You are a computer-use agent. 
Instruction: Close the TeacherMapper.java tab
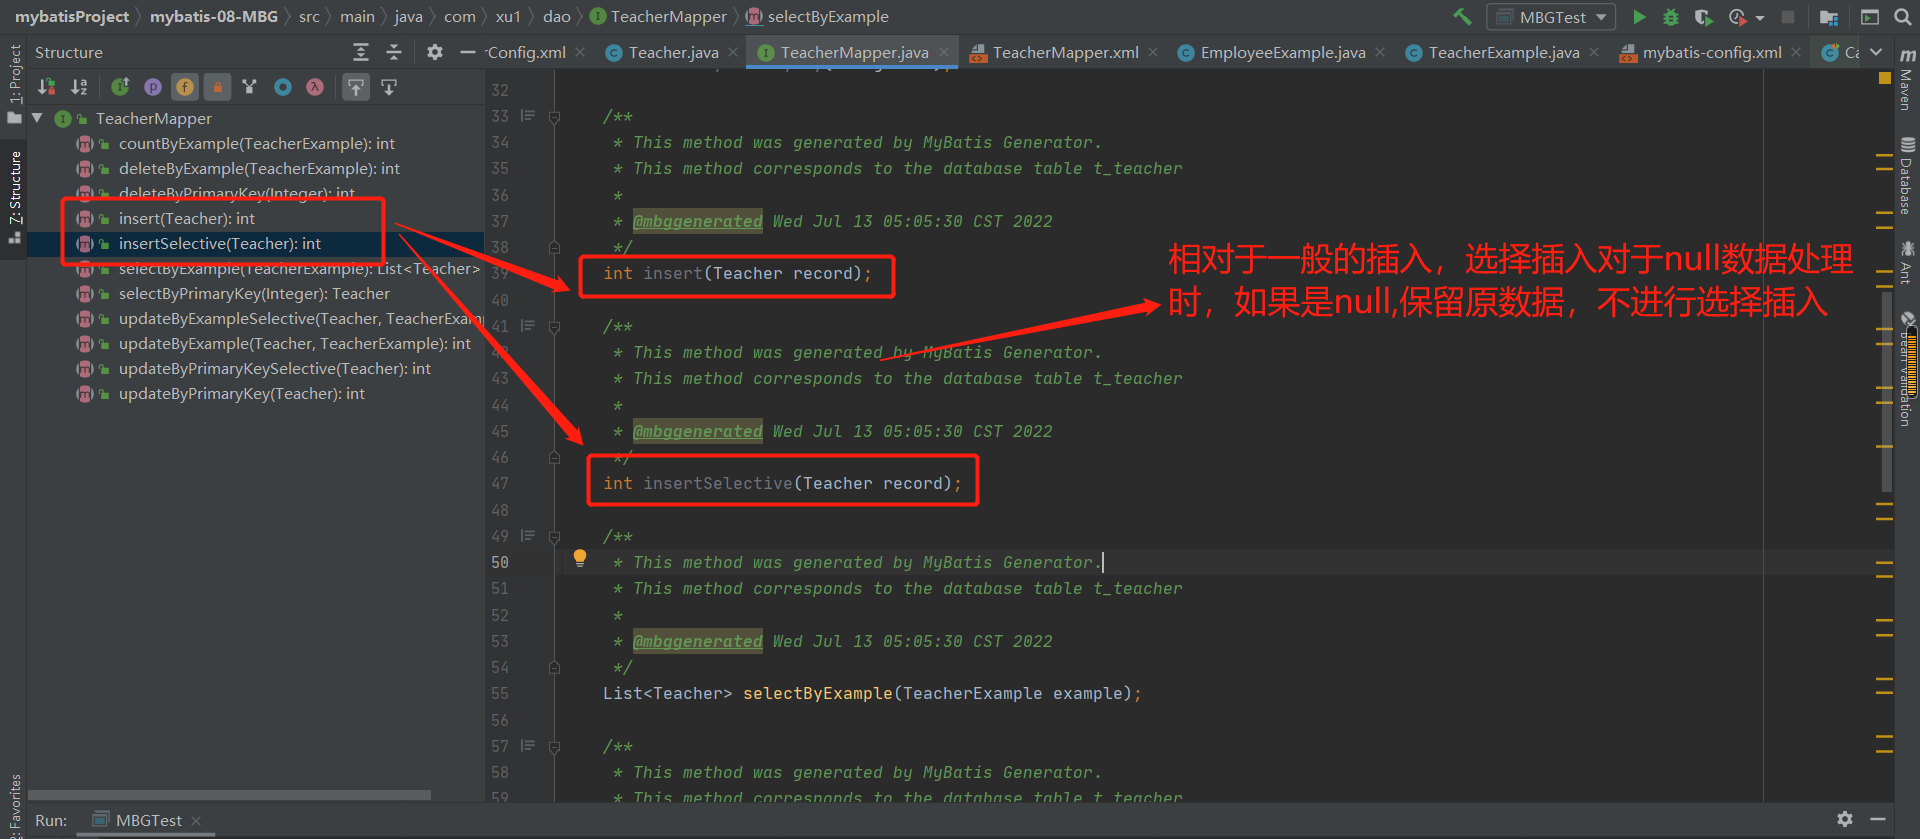944,52
